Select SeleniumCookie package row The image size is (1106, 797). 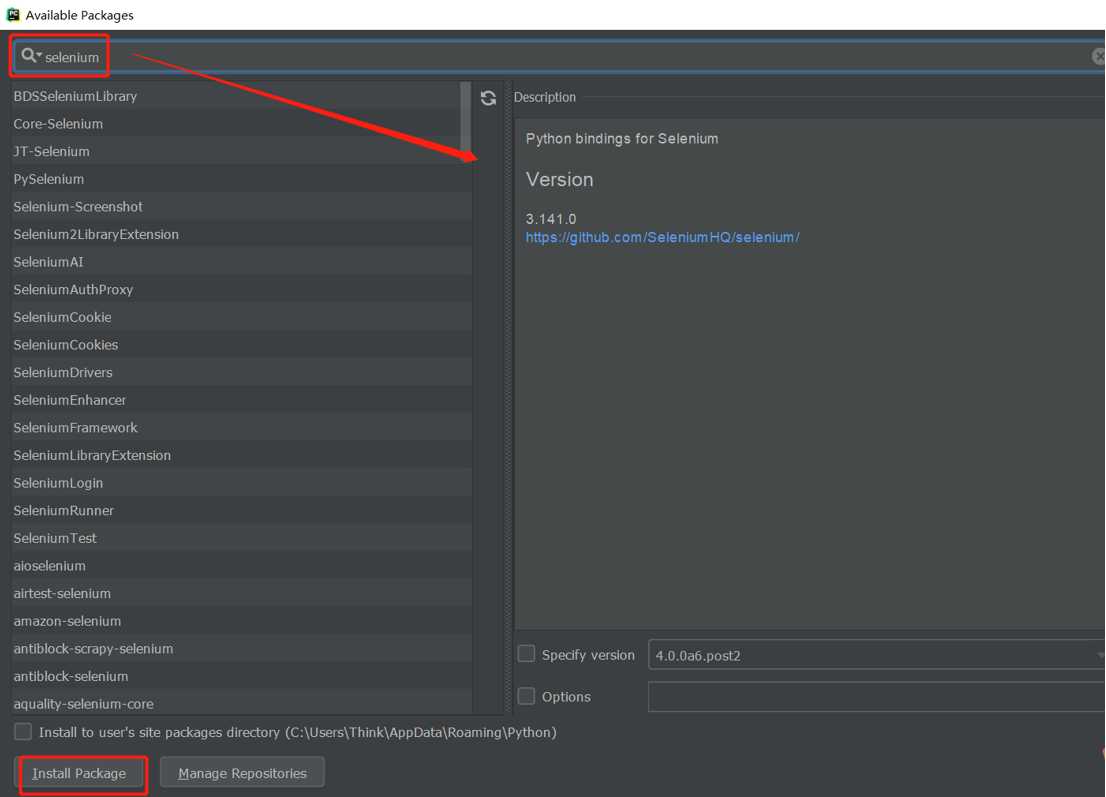tap(241, 317)
